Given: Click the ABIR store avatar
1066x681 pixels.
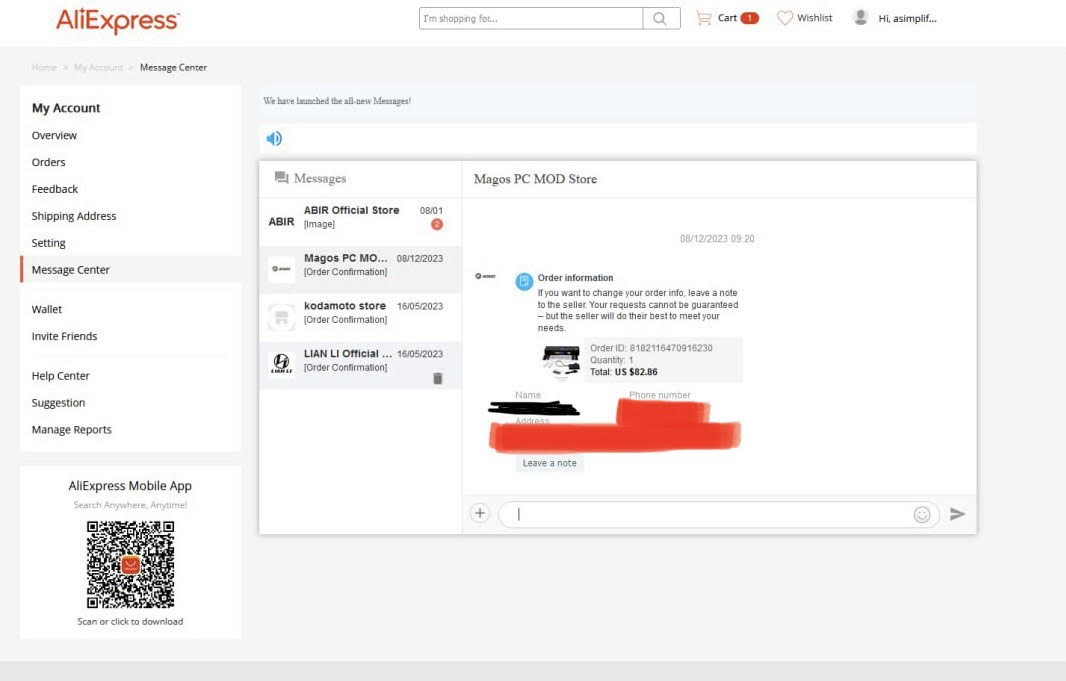Looking at the screenshot, I should click(281, 222).
